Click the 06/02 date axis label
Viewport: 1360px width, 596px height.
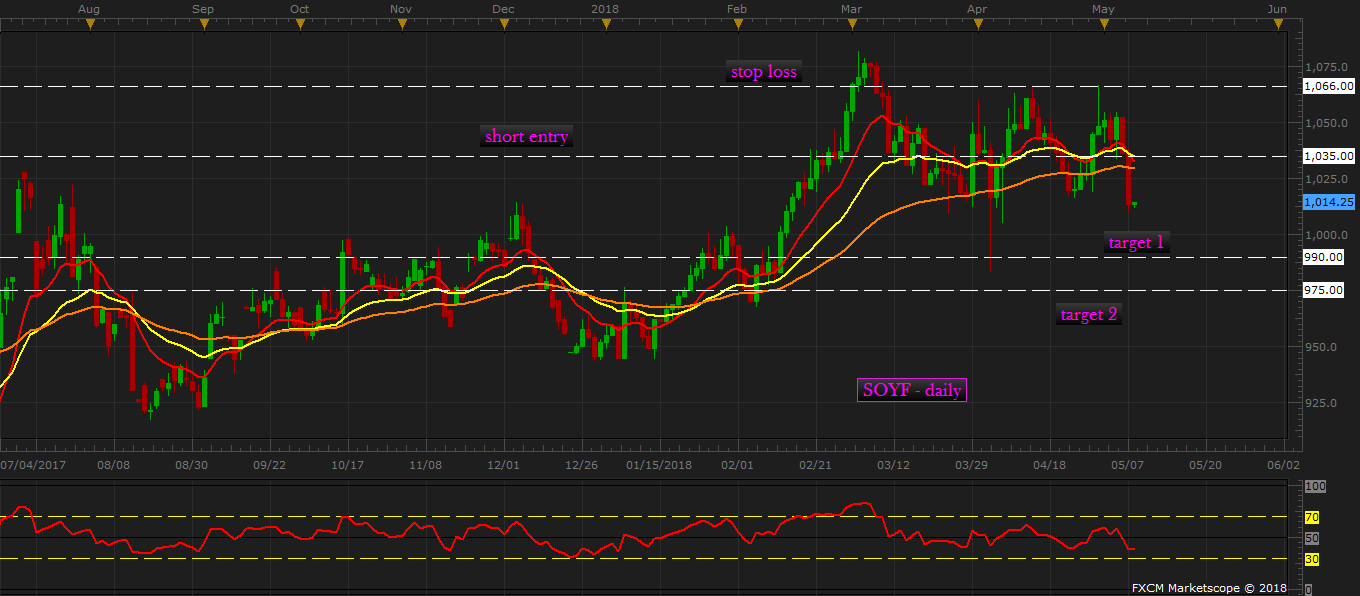(1283, 465)
